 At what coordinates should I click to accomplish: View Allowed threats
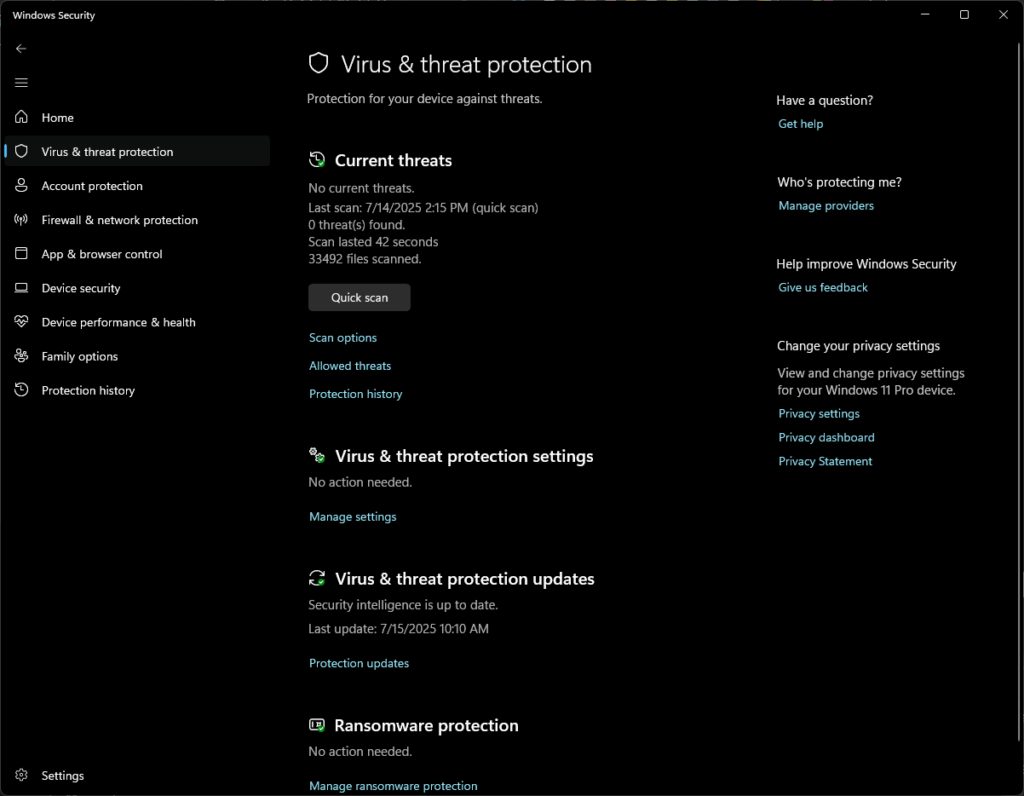coord(349,365)
